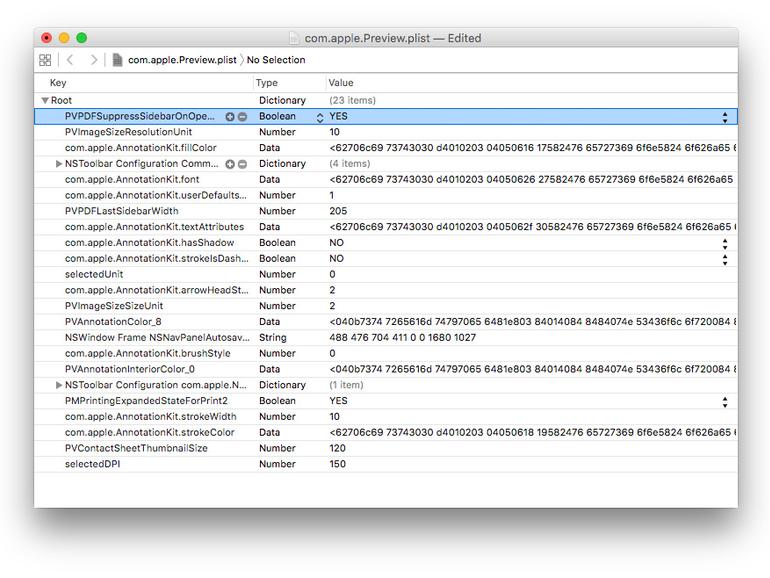770x578 pixels.
Task: Open type popup for PVPDFSuppressSidebarOnOpe
Action: [320, 117]
